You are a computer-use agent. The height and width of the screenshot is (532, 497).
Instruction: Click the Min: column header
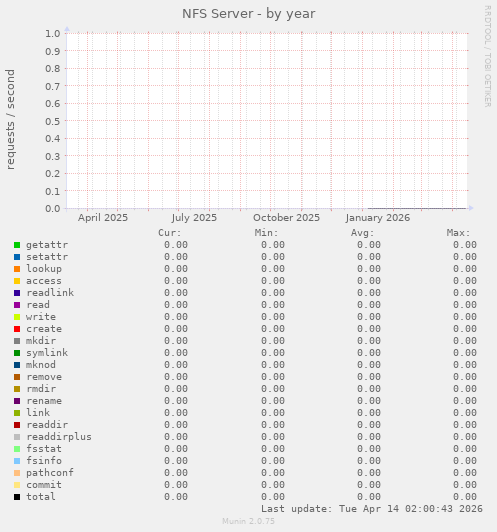pos(266,233)
